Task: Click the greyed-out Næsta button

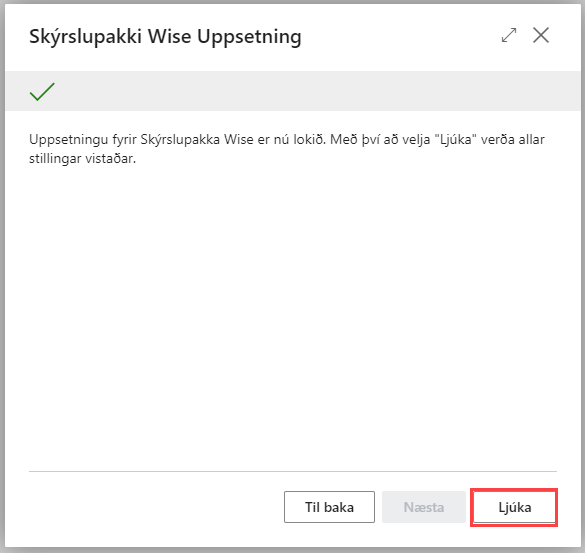Action: [423, 507]
